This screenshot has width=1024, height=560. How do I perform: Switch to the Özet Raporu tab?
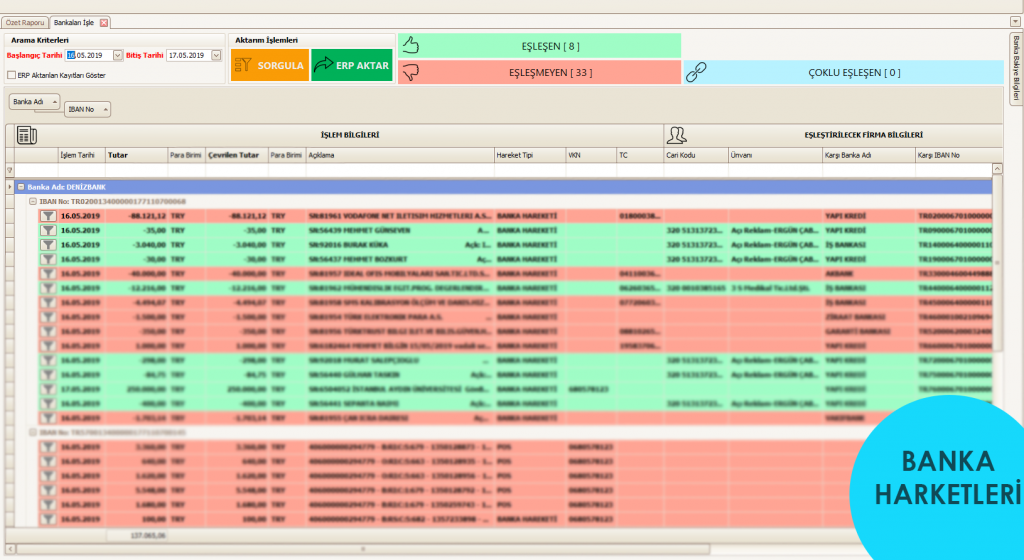pos(25,23)
